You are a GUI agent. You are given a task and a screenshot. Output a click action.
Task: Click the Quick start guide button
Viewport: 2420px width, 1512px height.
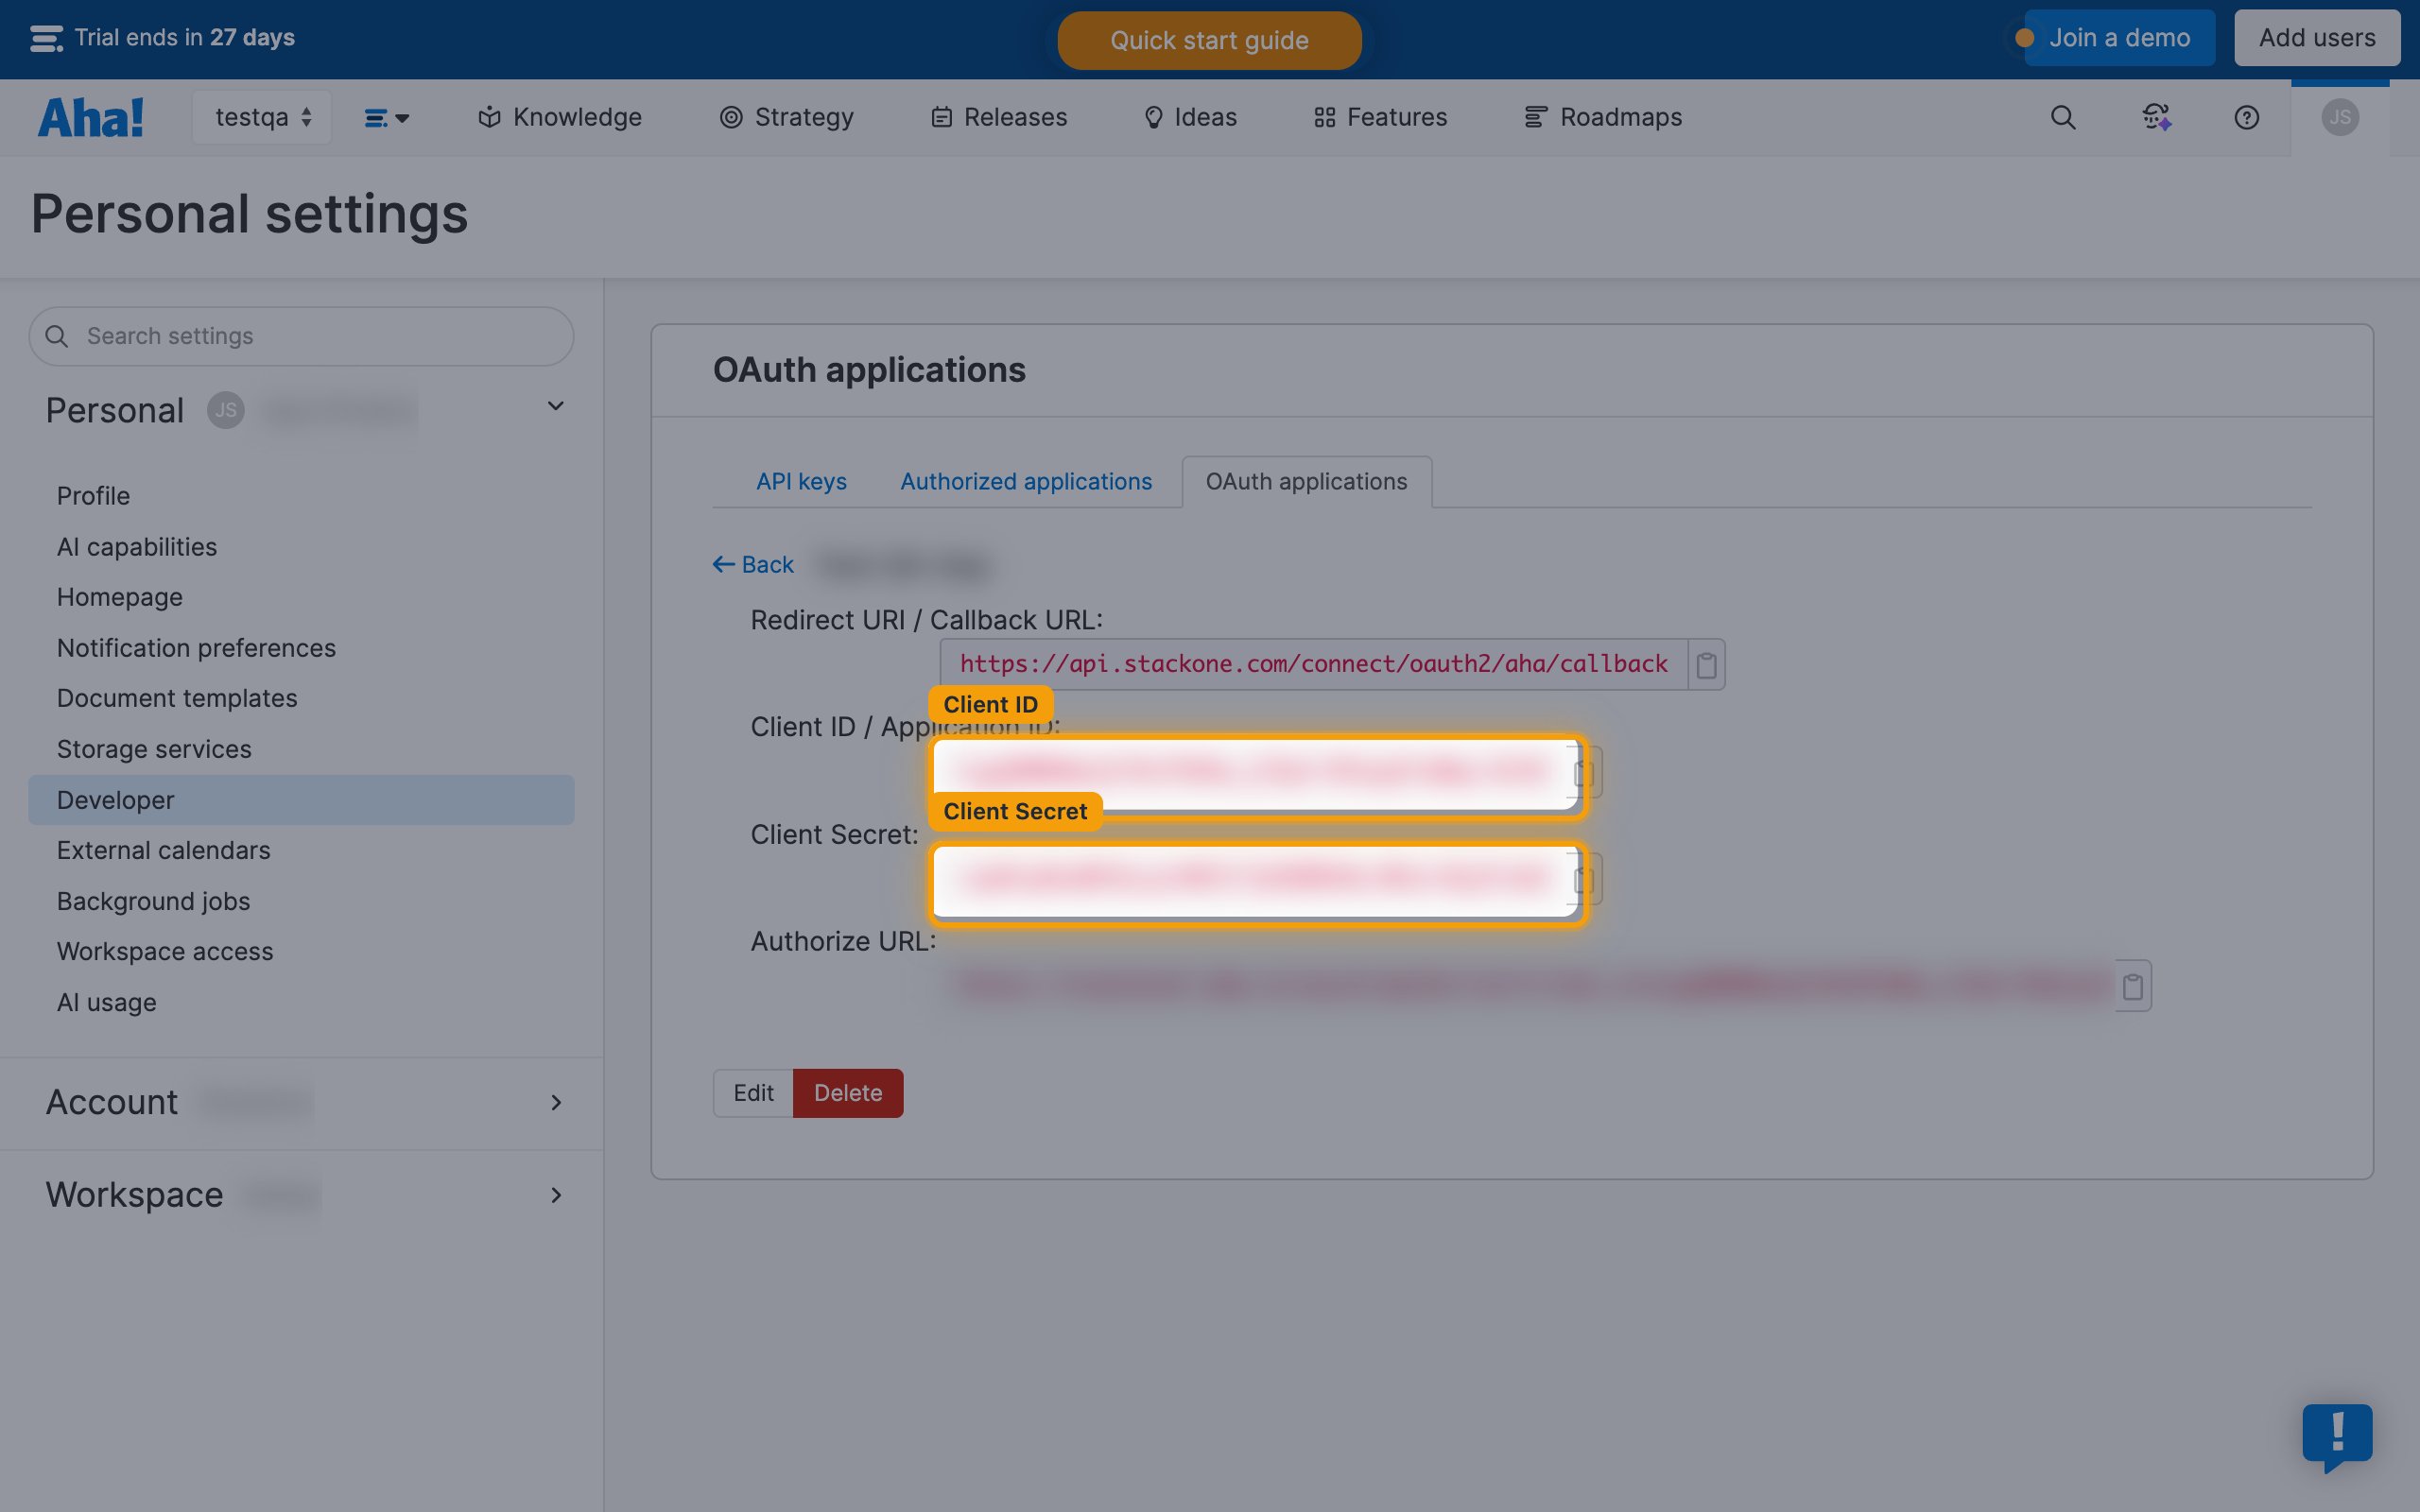pos(1209,40)
